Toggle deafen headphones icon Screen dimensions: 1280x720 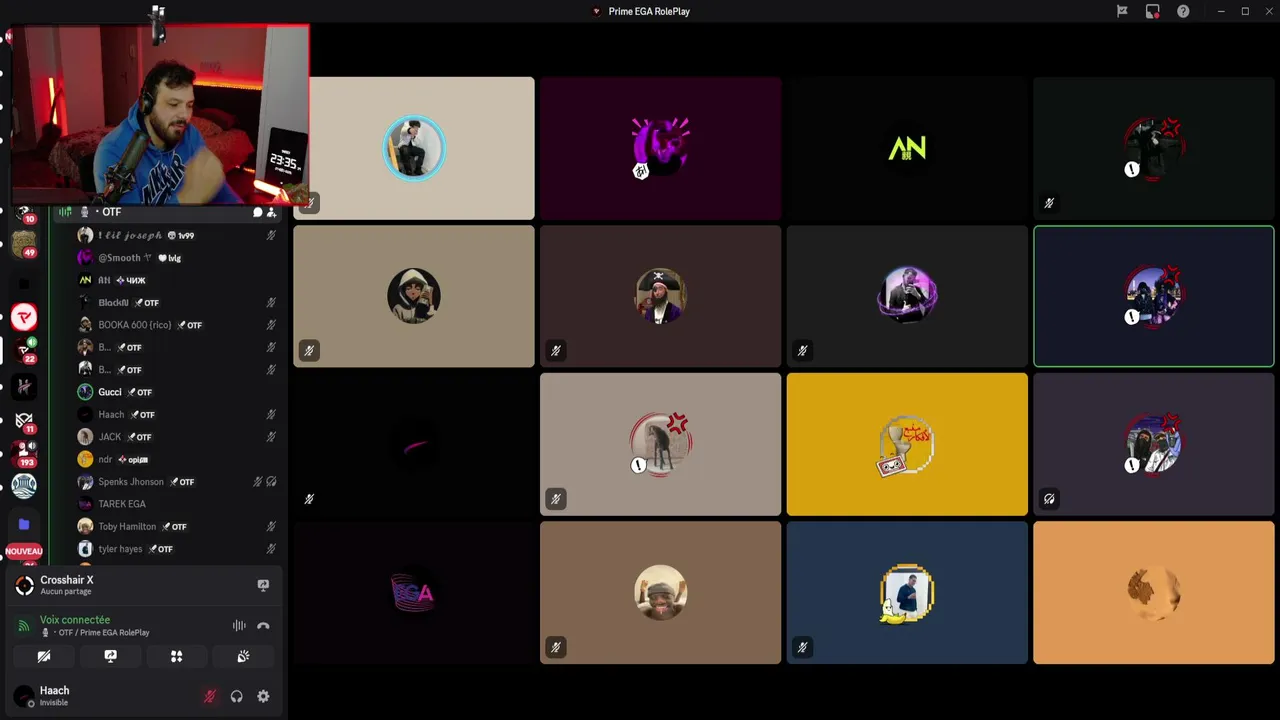click(237, 696)
